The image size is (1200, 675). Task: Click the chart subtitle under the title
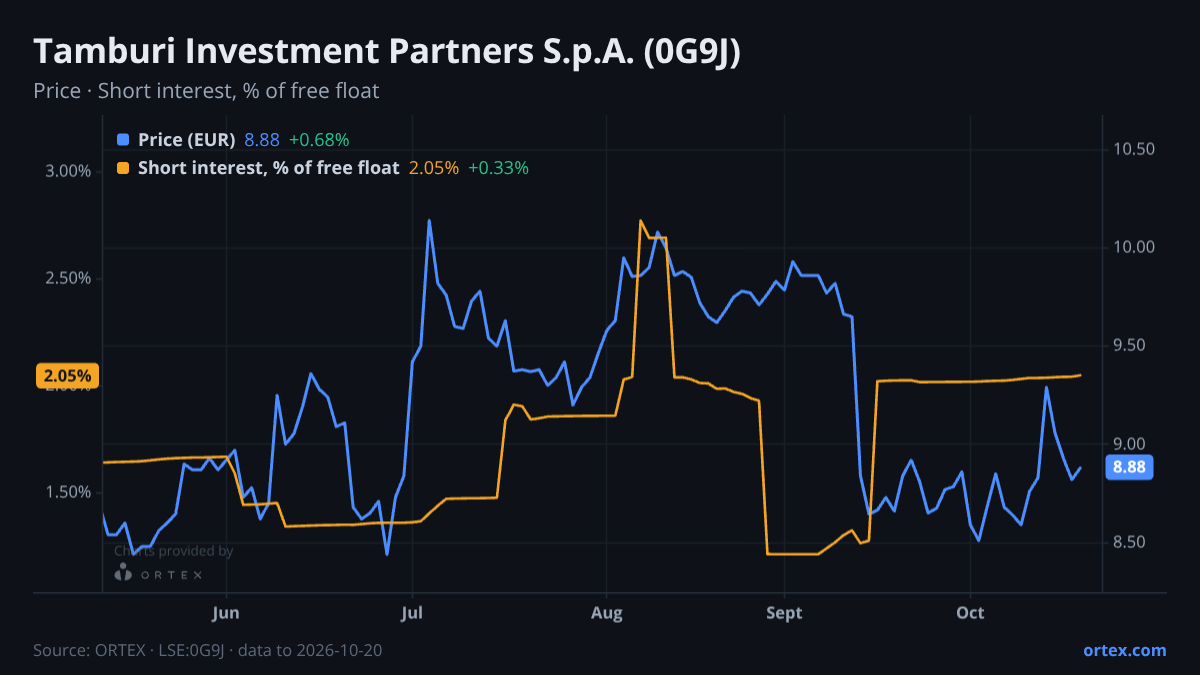206,91
